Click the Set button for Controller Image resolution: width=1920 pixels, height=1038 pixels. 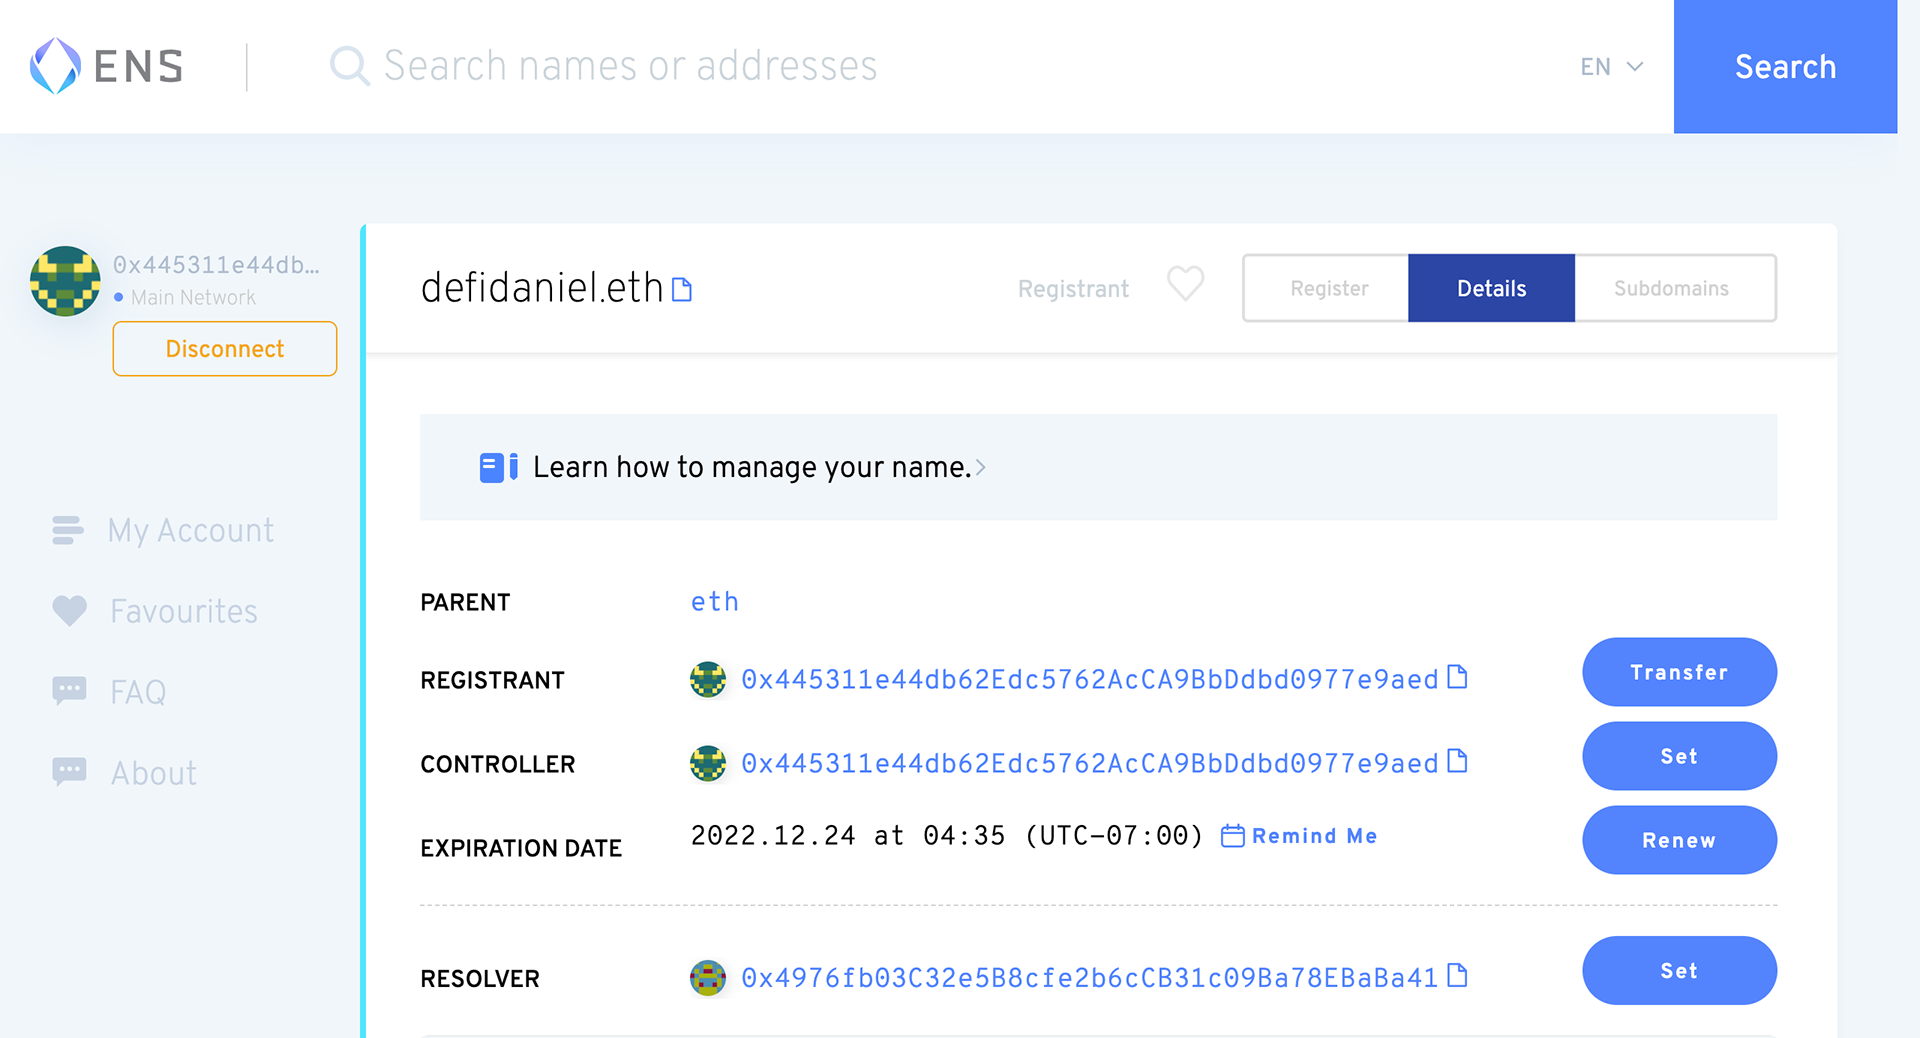coord(1679,756)
